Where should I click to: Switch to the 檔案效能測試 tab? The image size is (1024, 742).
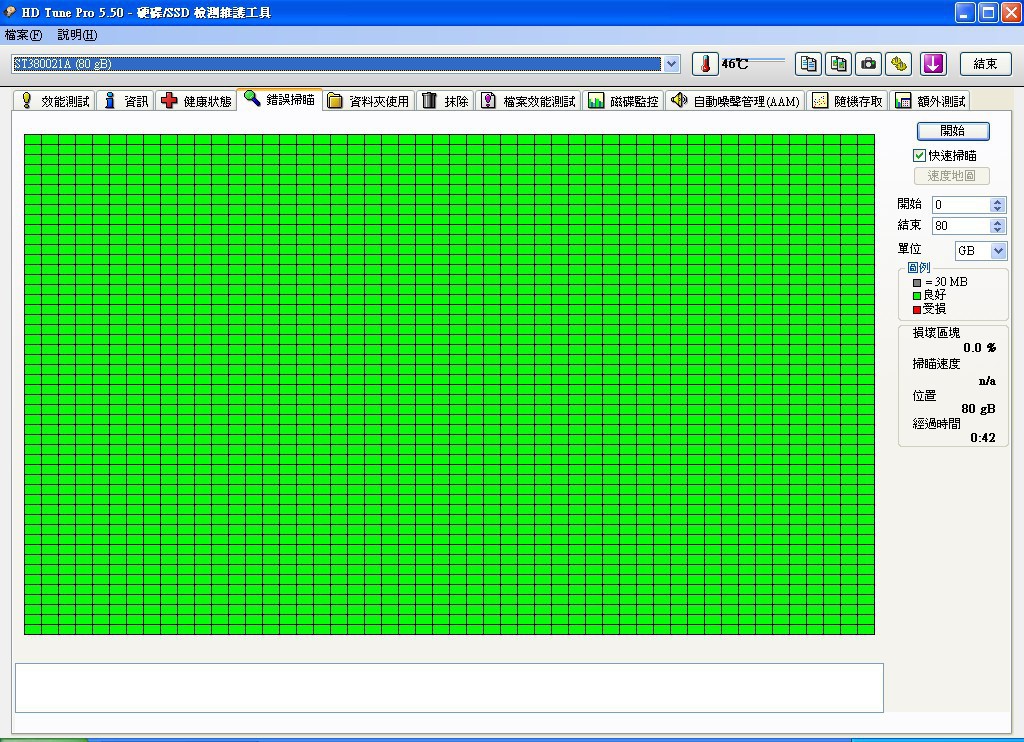coord(528,101)
